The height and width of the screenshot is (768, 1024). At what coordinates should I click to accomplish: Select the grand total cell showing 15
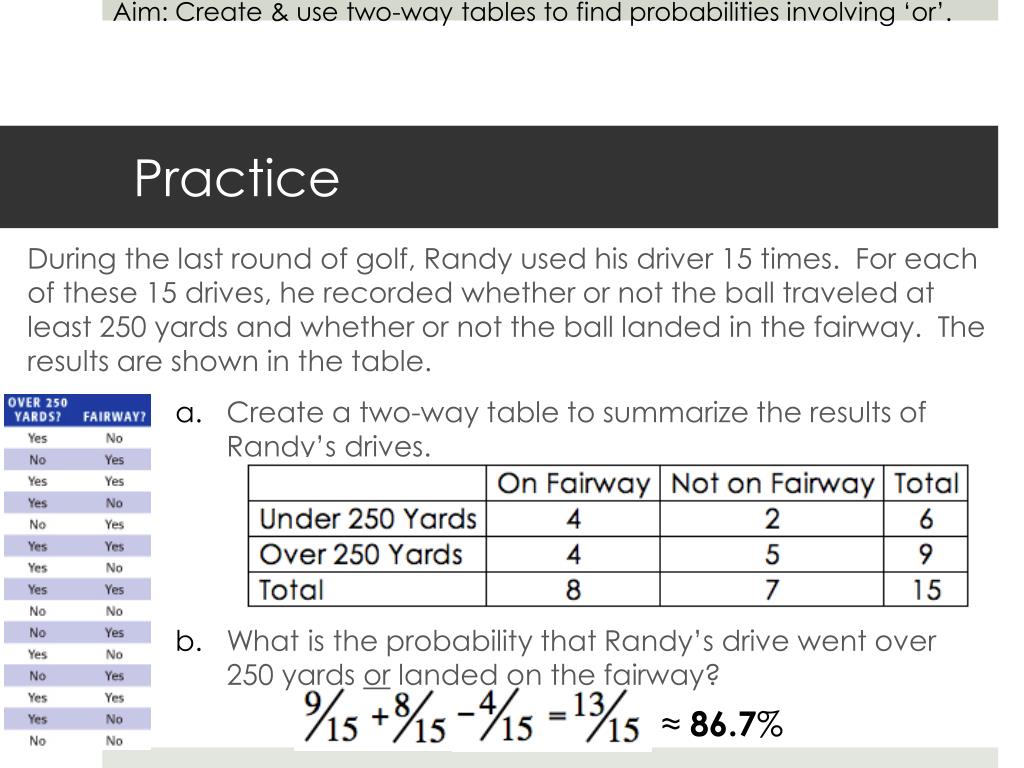click(x=926, y=589)
